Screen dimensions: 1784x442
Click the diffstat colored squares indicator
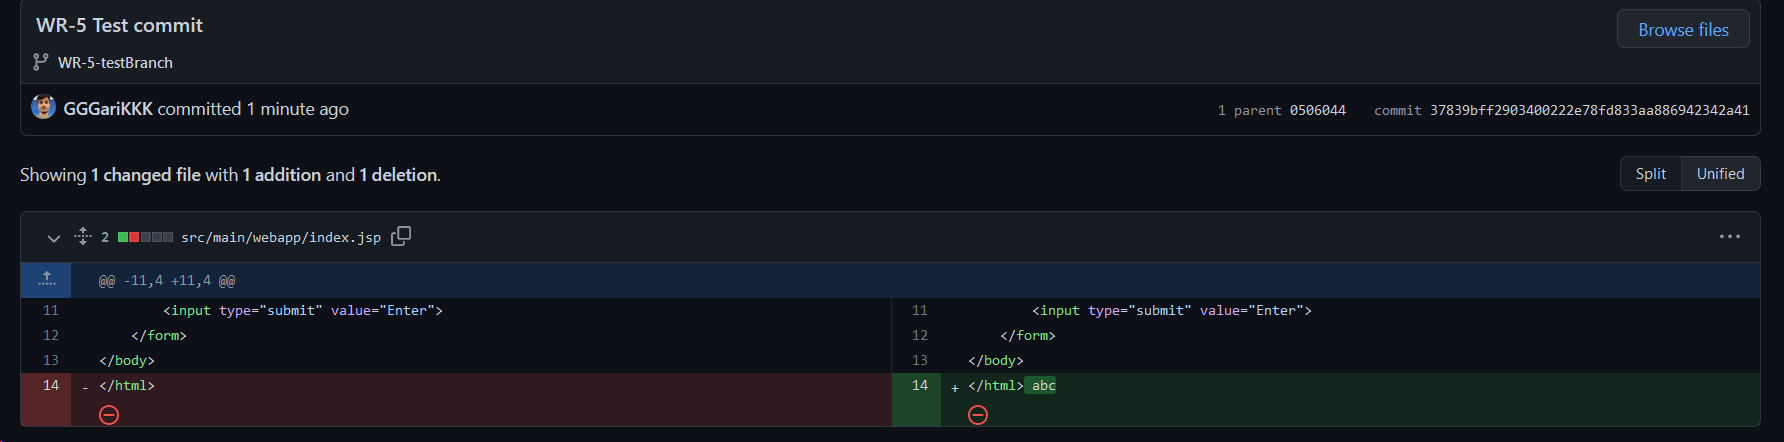click(145, 237)
